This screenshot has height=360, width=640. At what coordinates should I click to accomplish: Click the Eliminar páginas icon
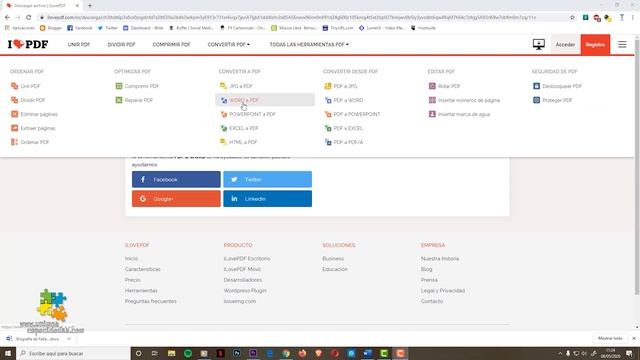coord(15,114)
